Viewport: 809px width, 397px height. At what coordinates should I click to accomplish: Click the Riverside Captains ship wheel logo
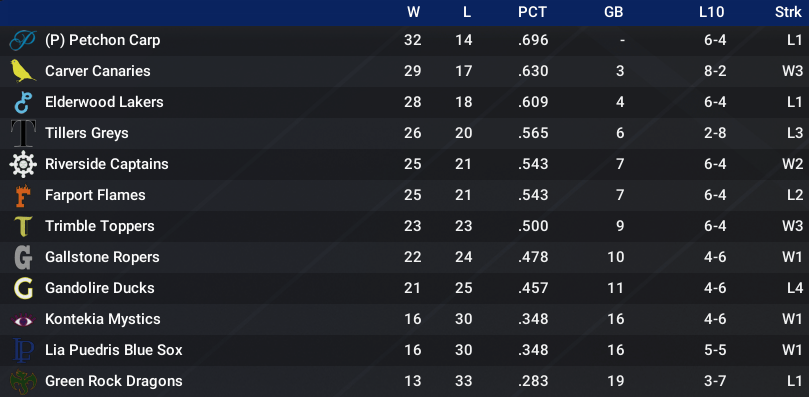click(x=23, y=164)
